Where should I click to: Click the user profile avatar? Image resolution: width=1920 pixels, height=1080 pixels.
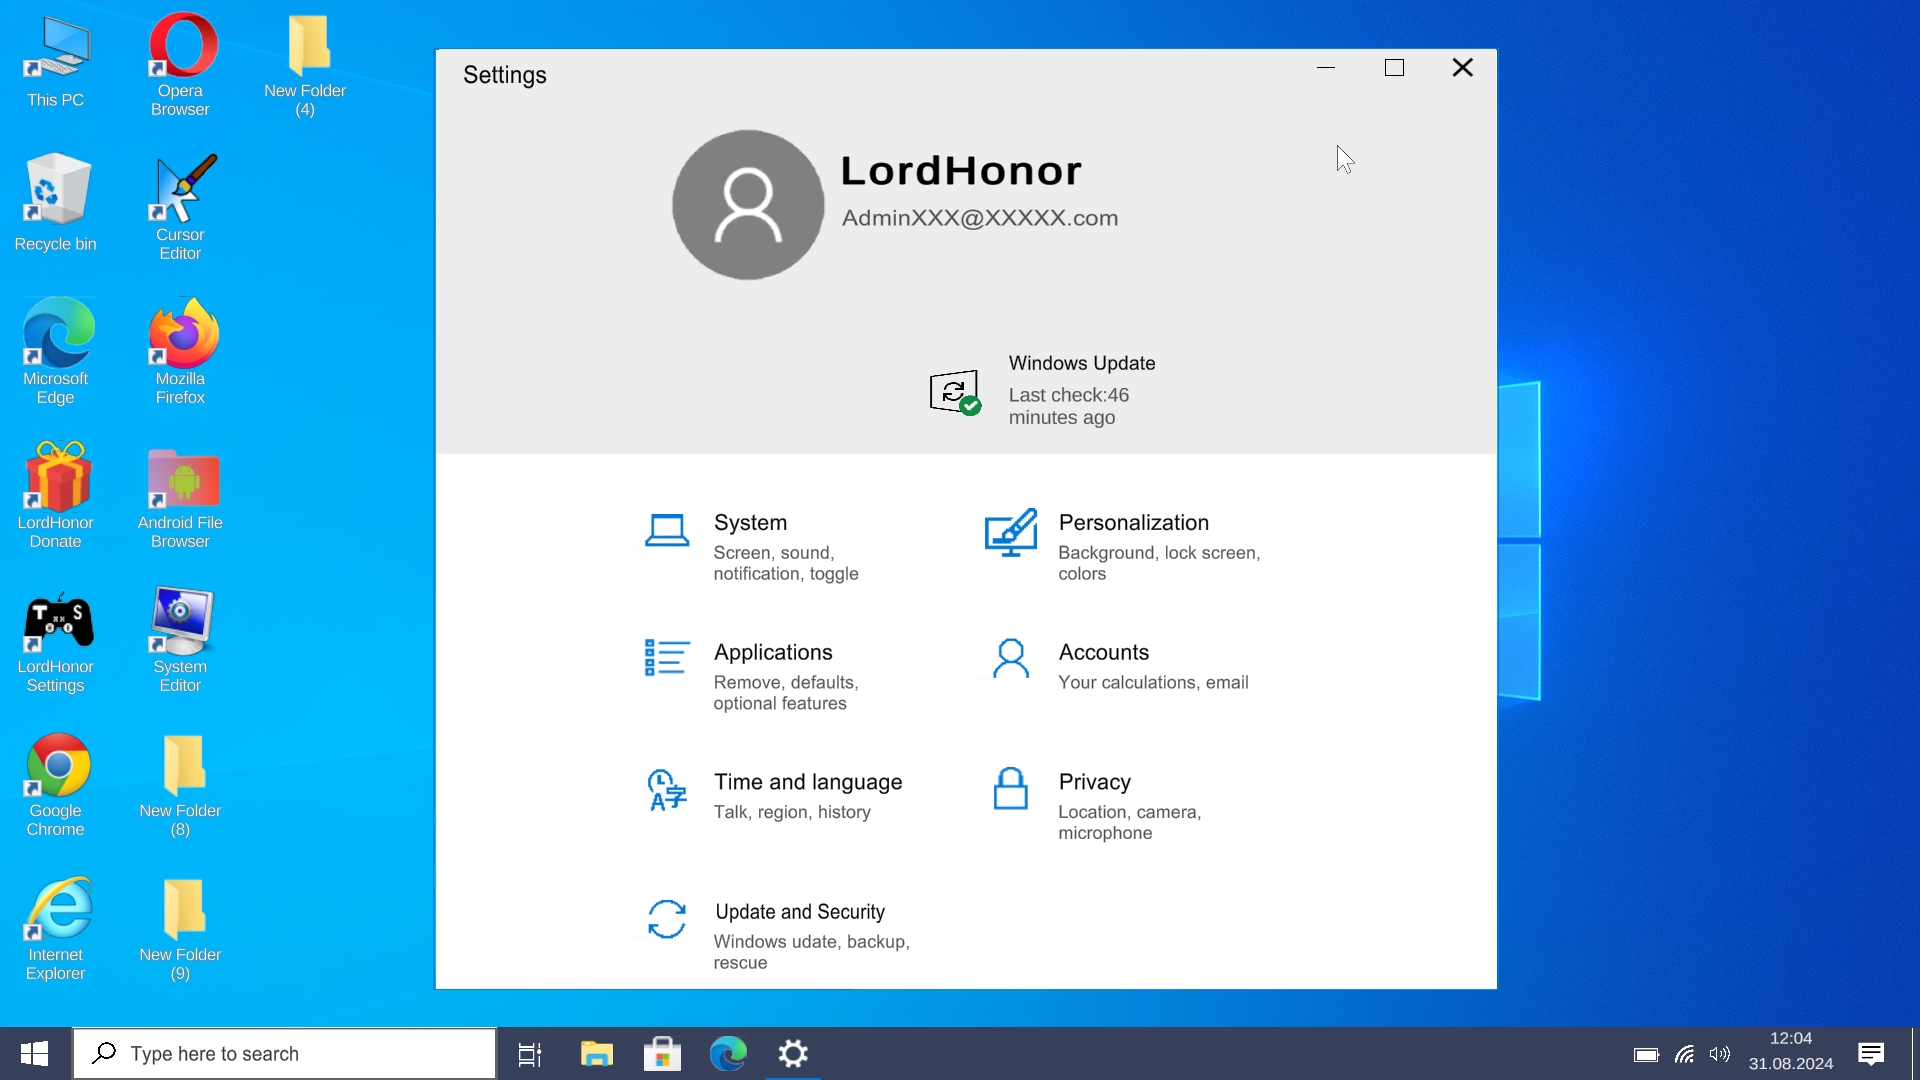click(x=748, y=205)
